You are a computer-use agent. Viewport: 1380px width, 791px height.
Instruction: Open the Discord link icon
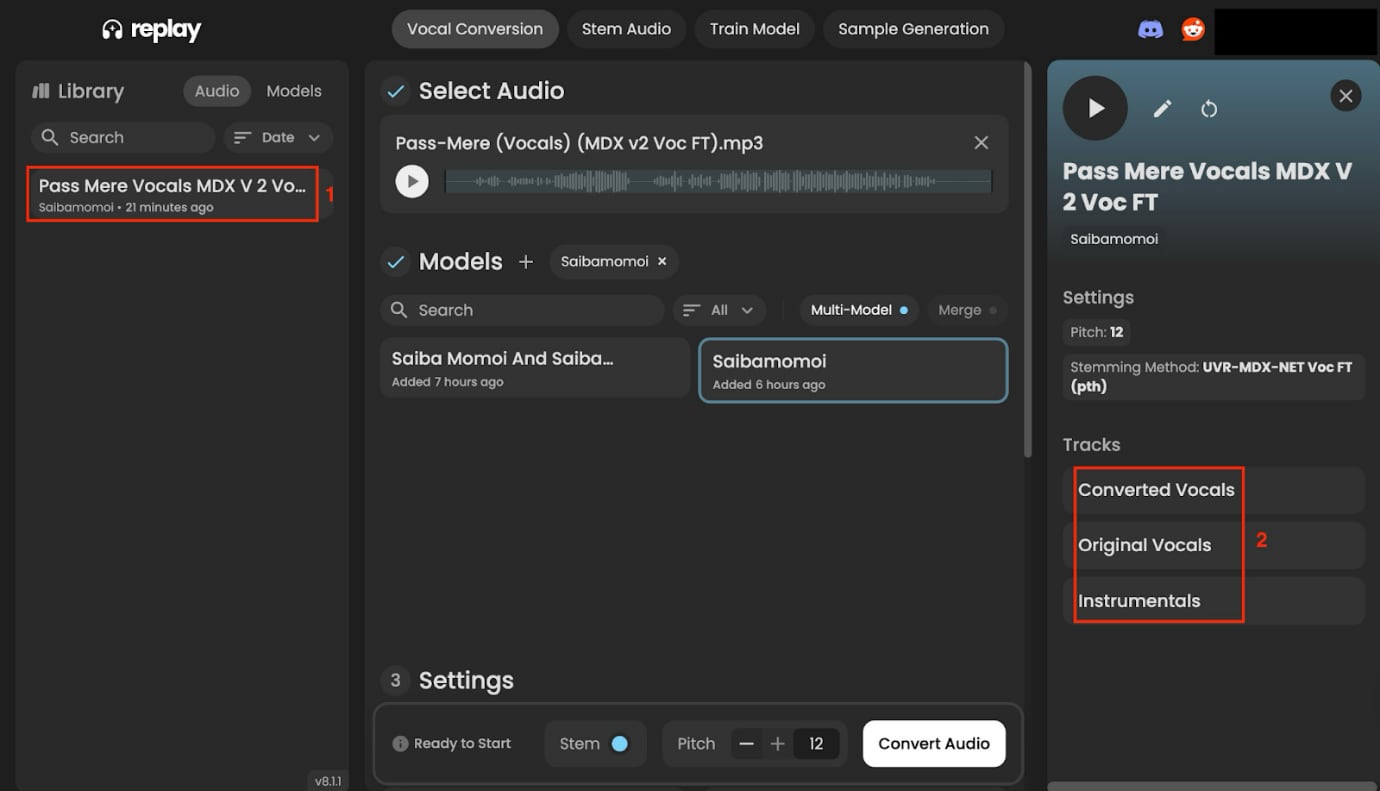(x=1150, y=29)
